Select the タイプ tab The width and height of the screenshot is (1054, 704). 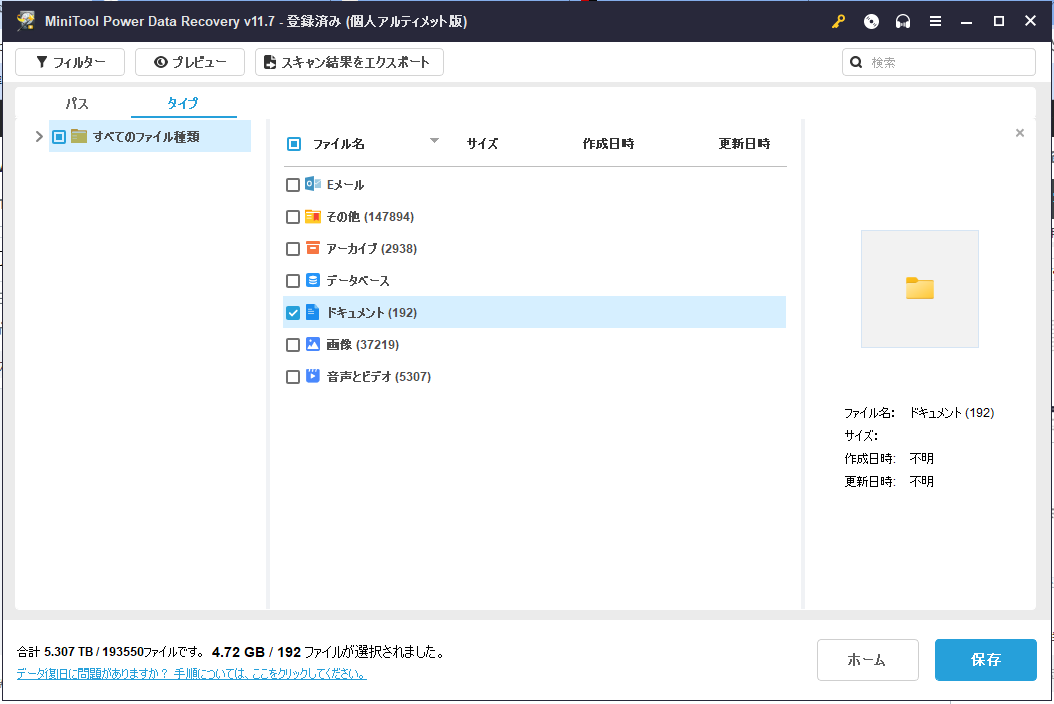point(183,104)
